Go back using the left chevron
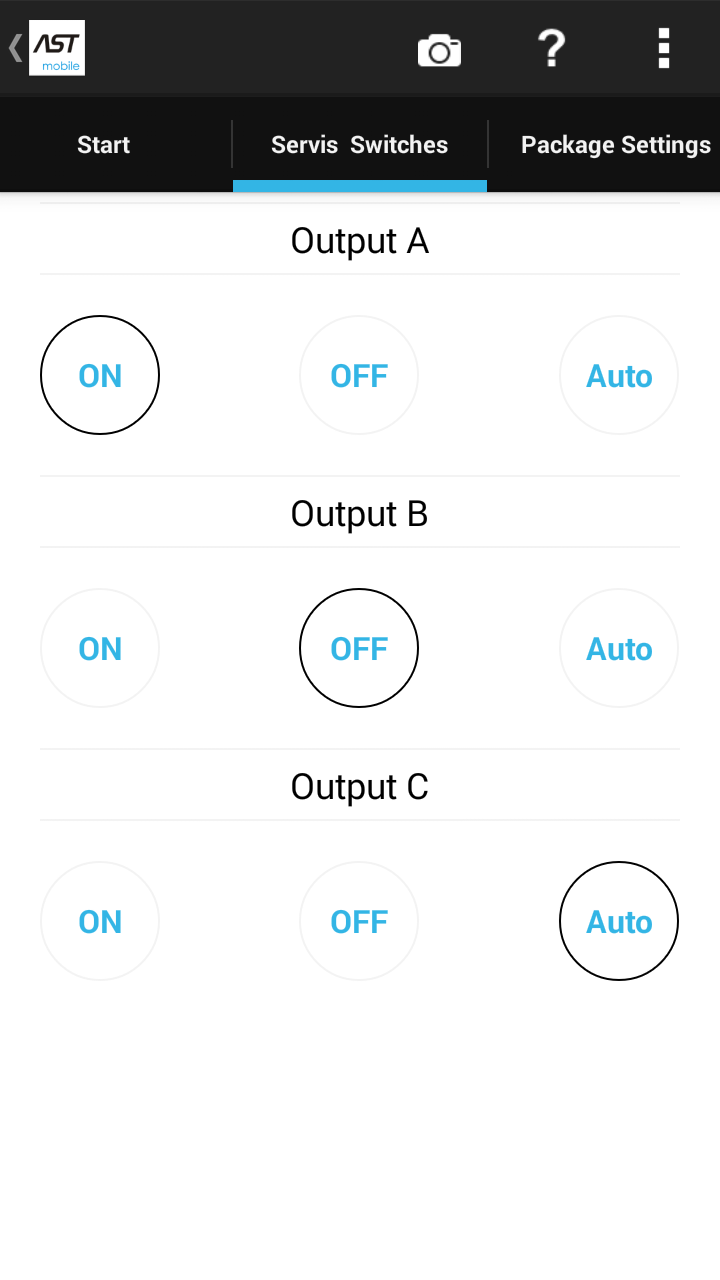Screen dimensions: 720x1280 click(15, 48)
